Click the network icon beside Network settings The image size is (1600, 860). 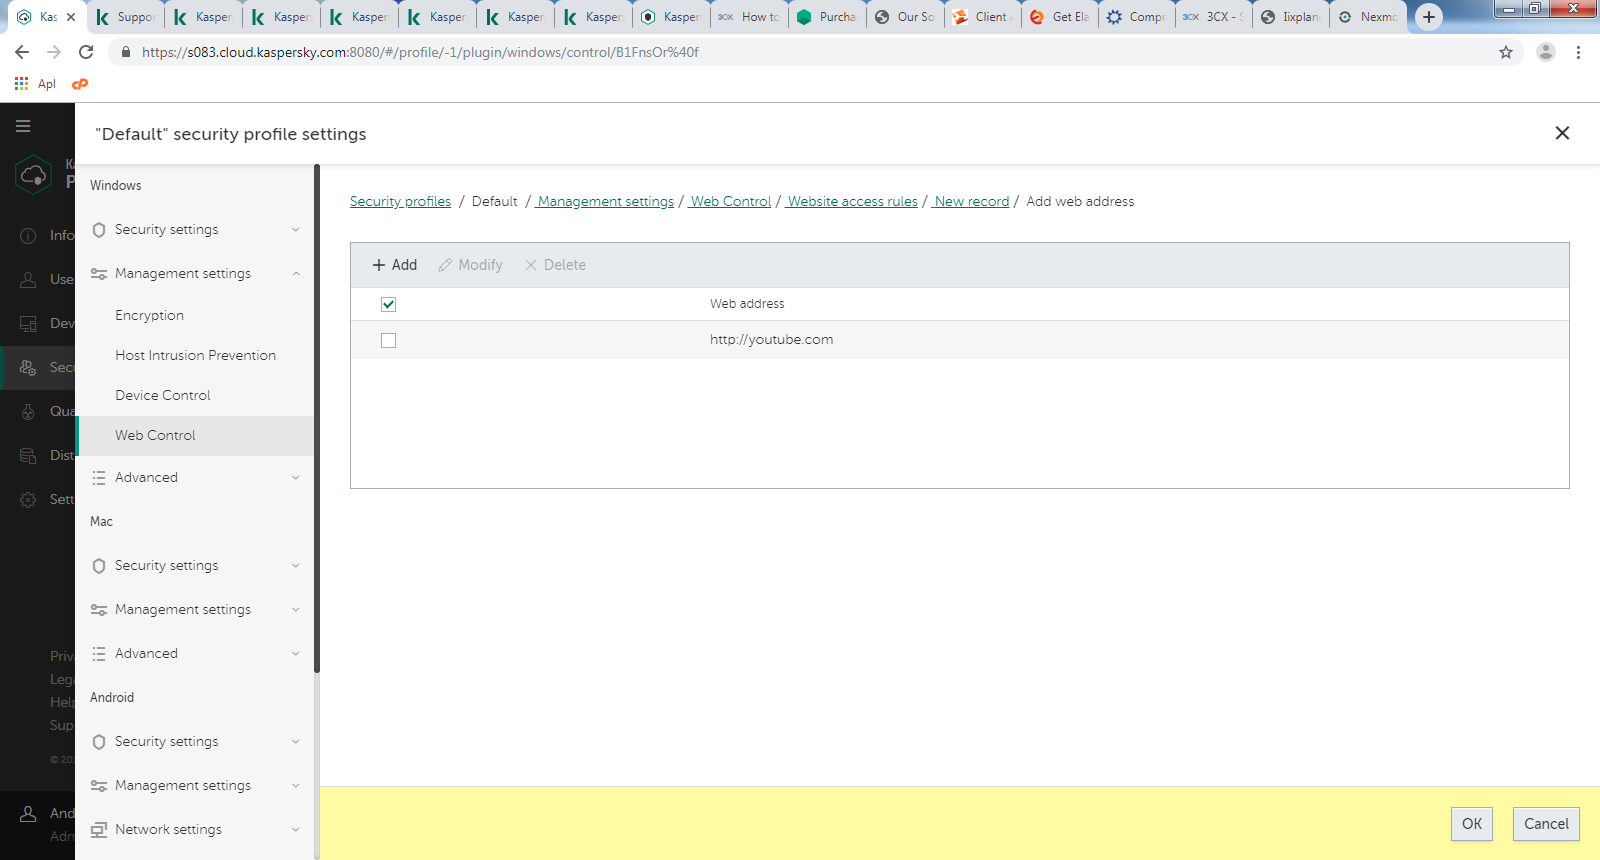pyautogui.click(x=99, y=830)
